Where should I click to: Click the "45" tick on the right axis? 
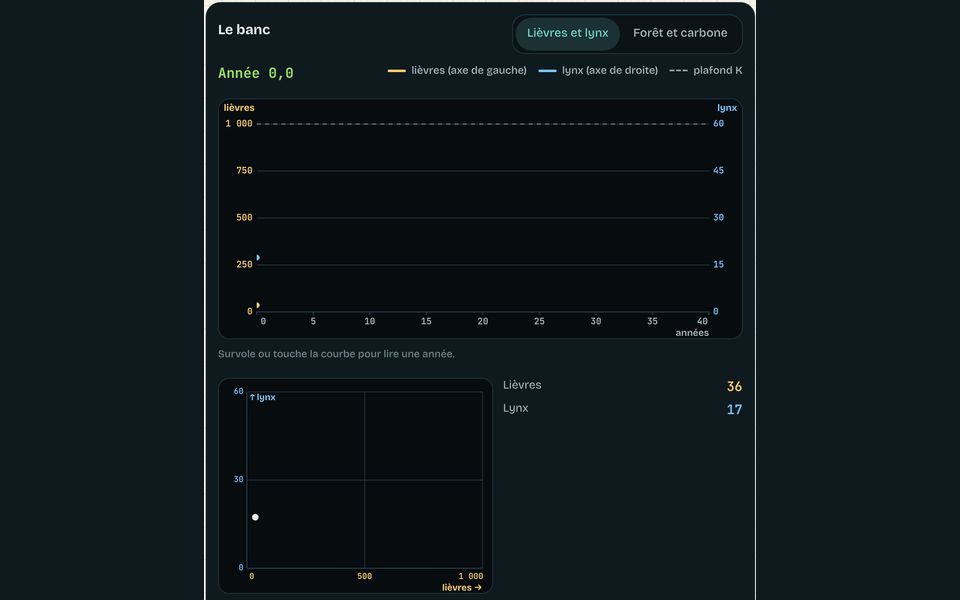pos(718,171)
